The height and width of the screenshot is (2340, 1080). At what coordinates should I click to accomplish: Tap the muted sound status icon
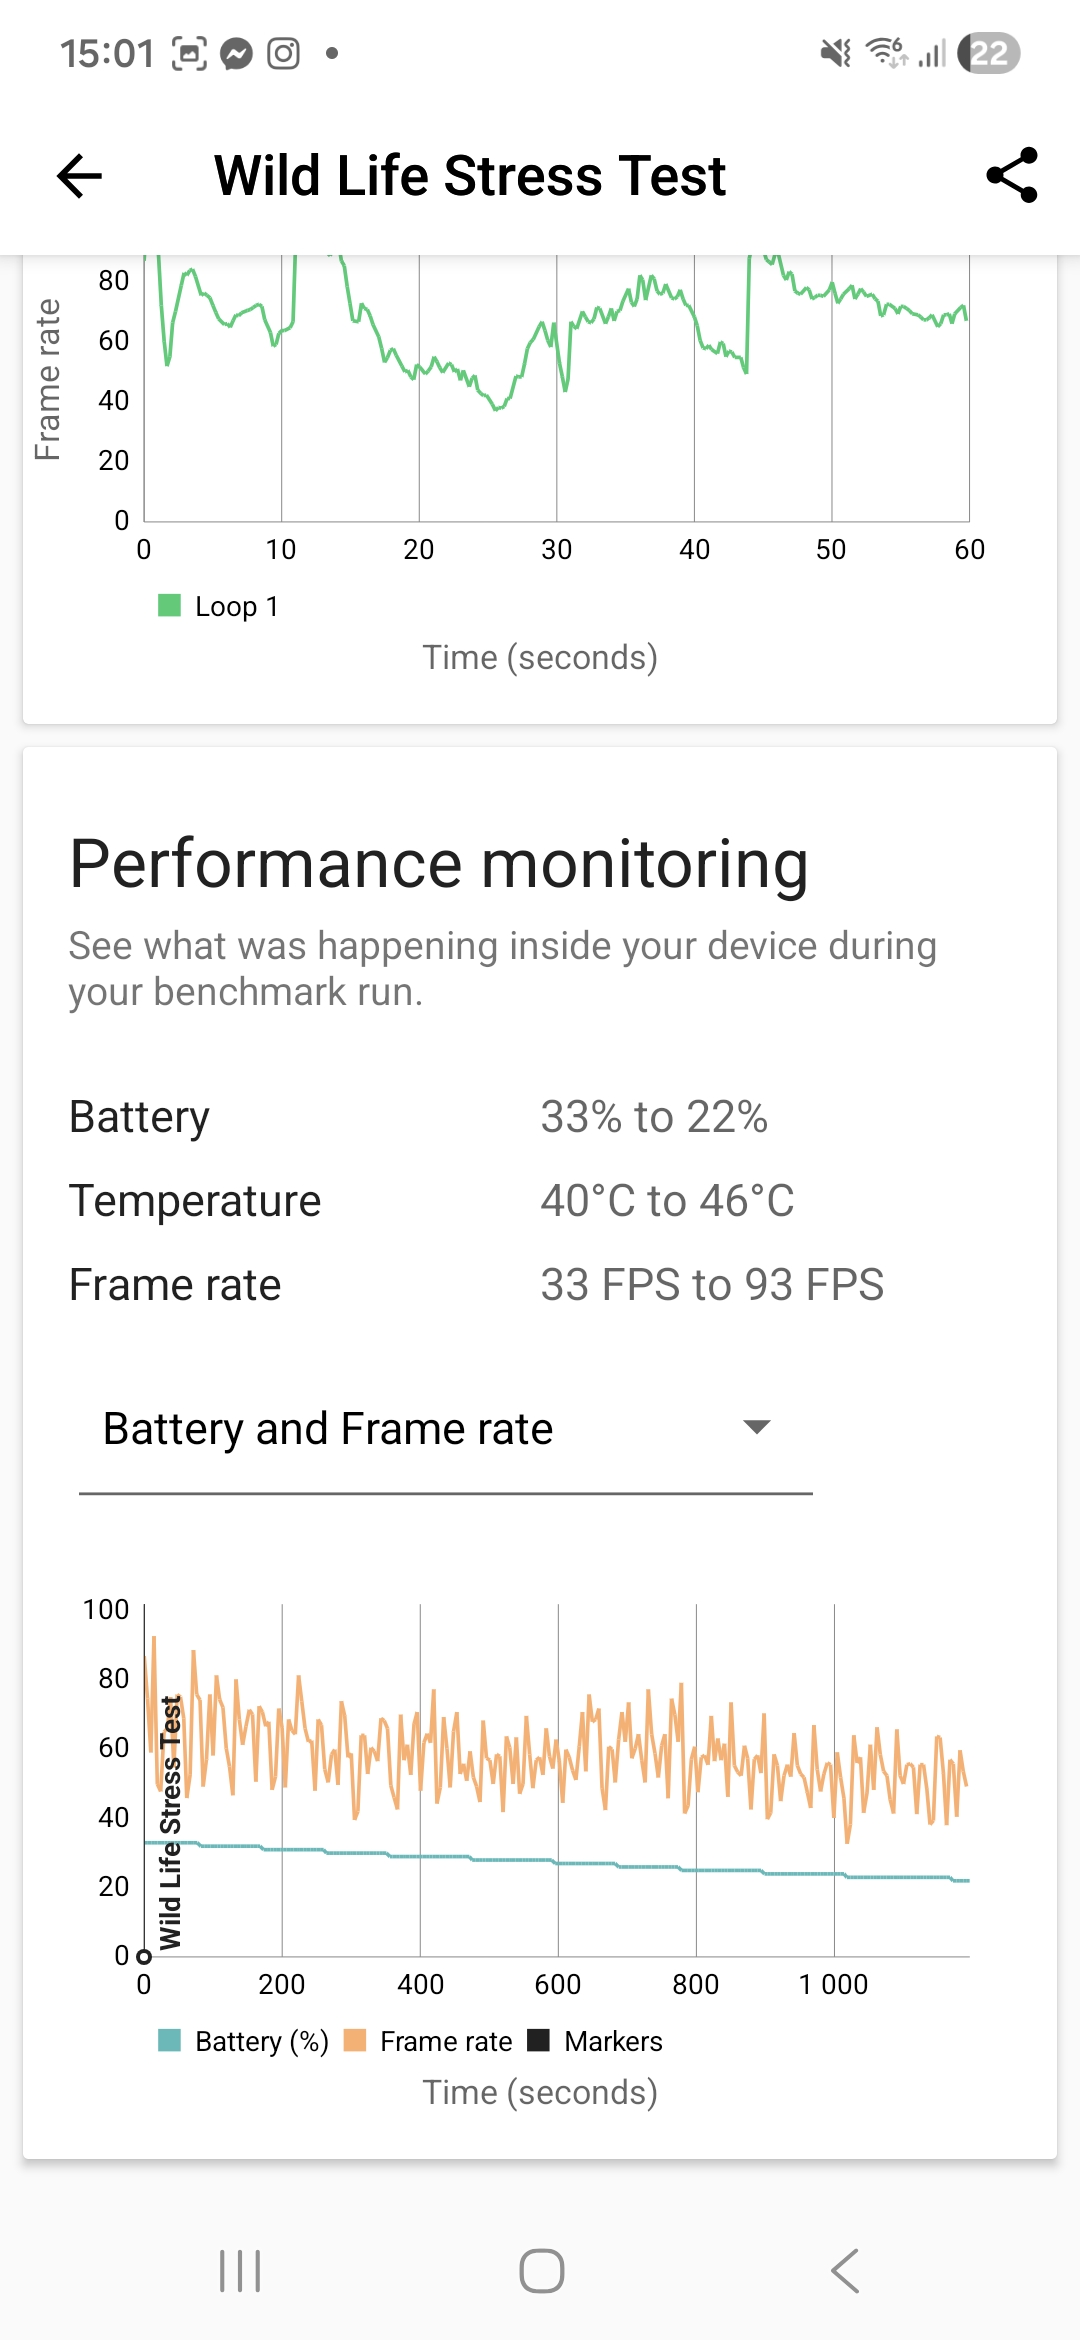pos(835,53)
